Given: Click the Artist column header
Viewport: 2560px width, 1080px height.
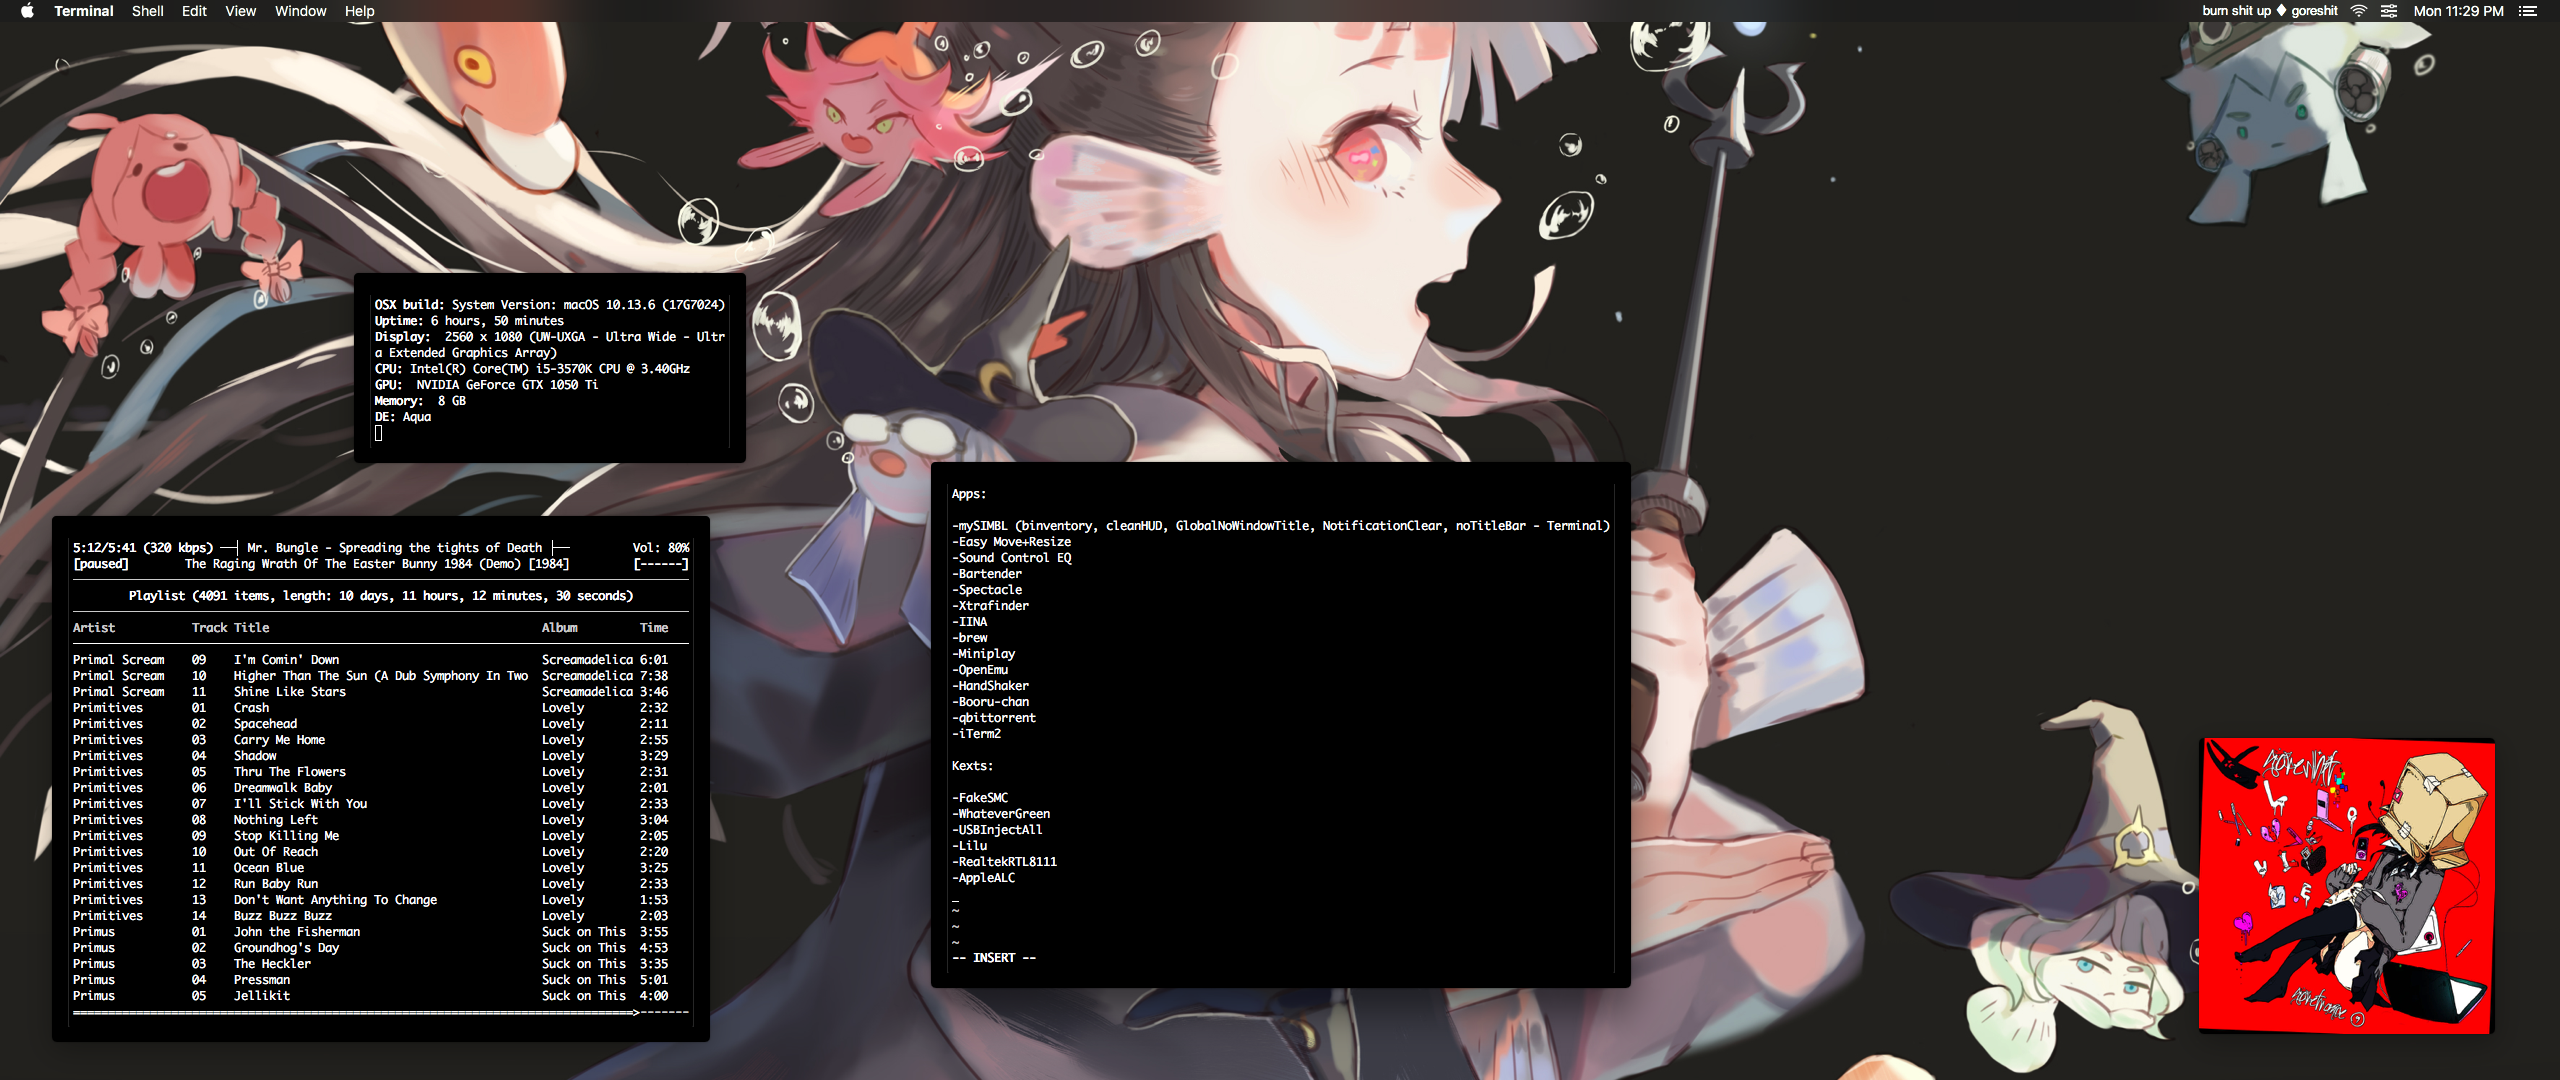Looking at the screenshot, I should click(x=94, y=628).
